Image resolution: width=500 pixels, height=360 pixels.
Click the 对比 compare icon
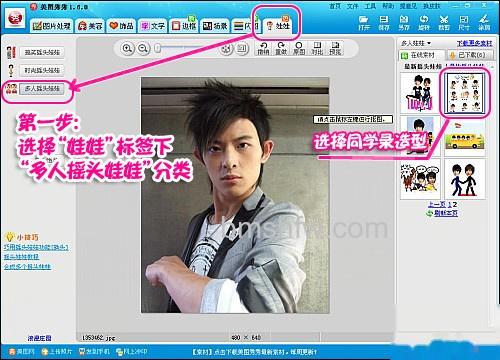pos(317,48)
